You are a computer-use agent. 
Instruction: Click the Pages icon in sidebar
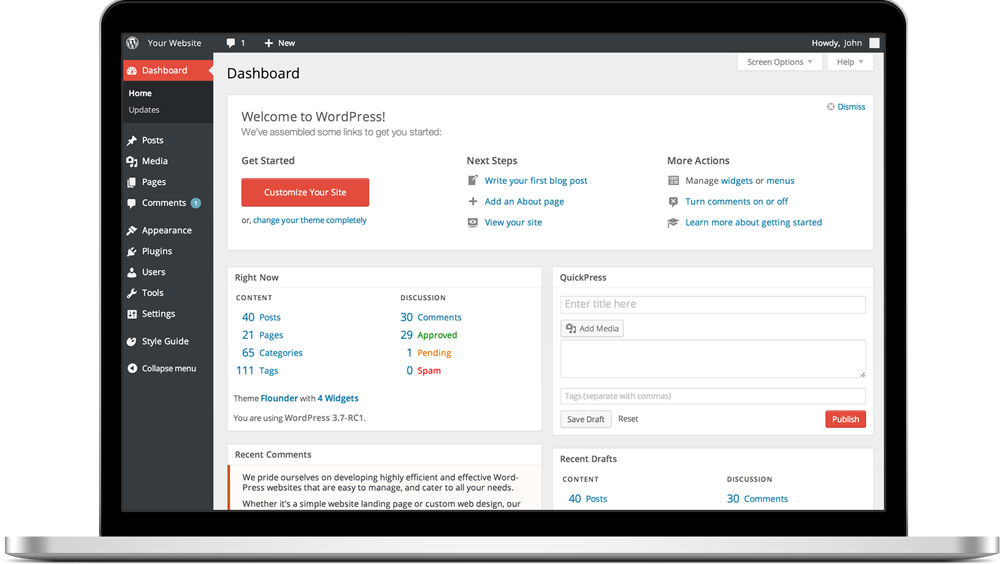pos(132,182)
